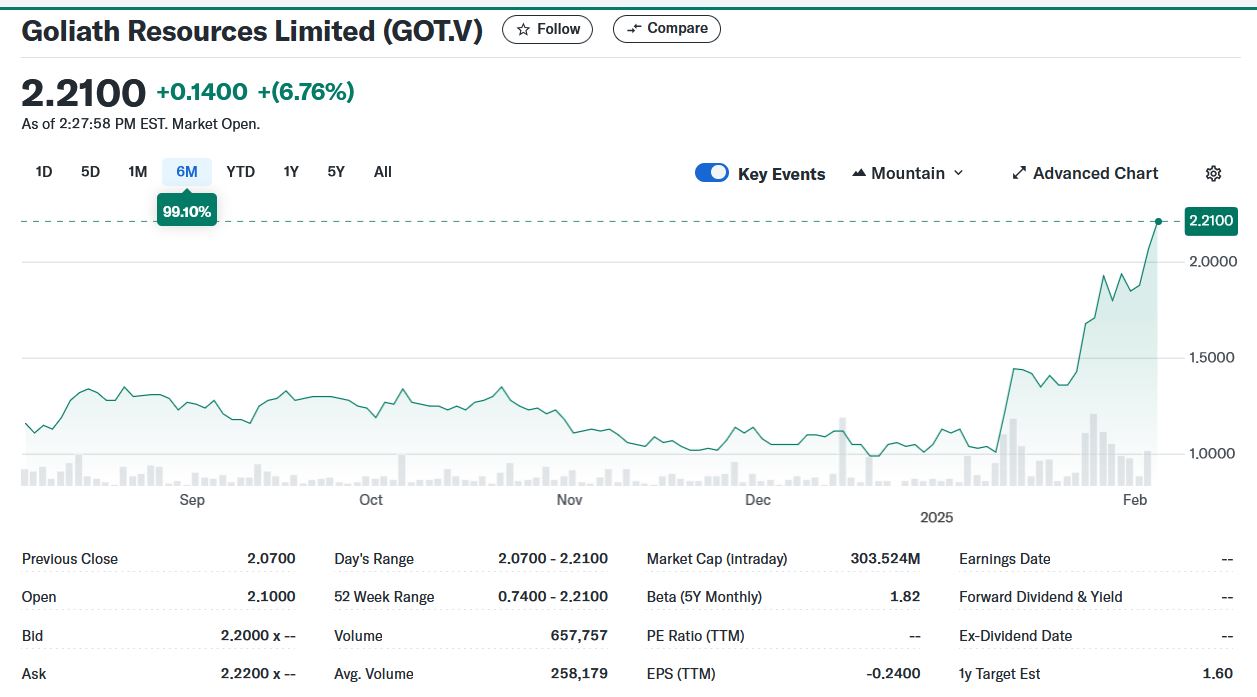Show the 1Y price range

coord(291,172)
